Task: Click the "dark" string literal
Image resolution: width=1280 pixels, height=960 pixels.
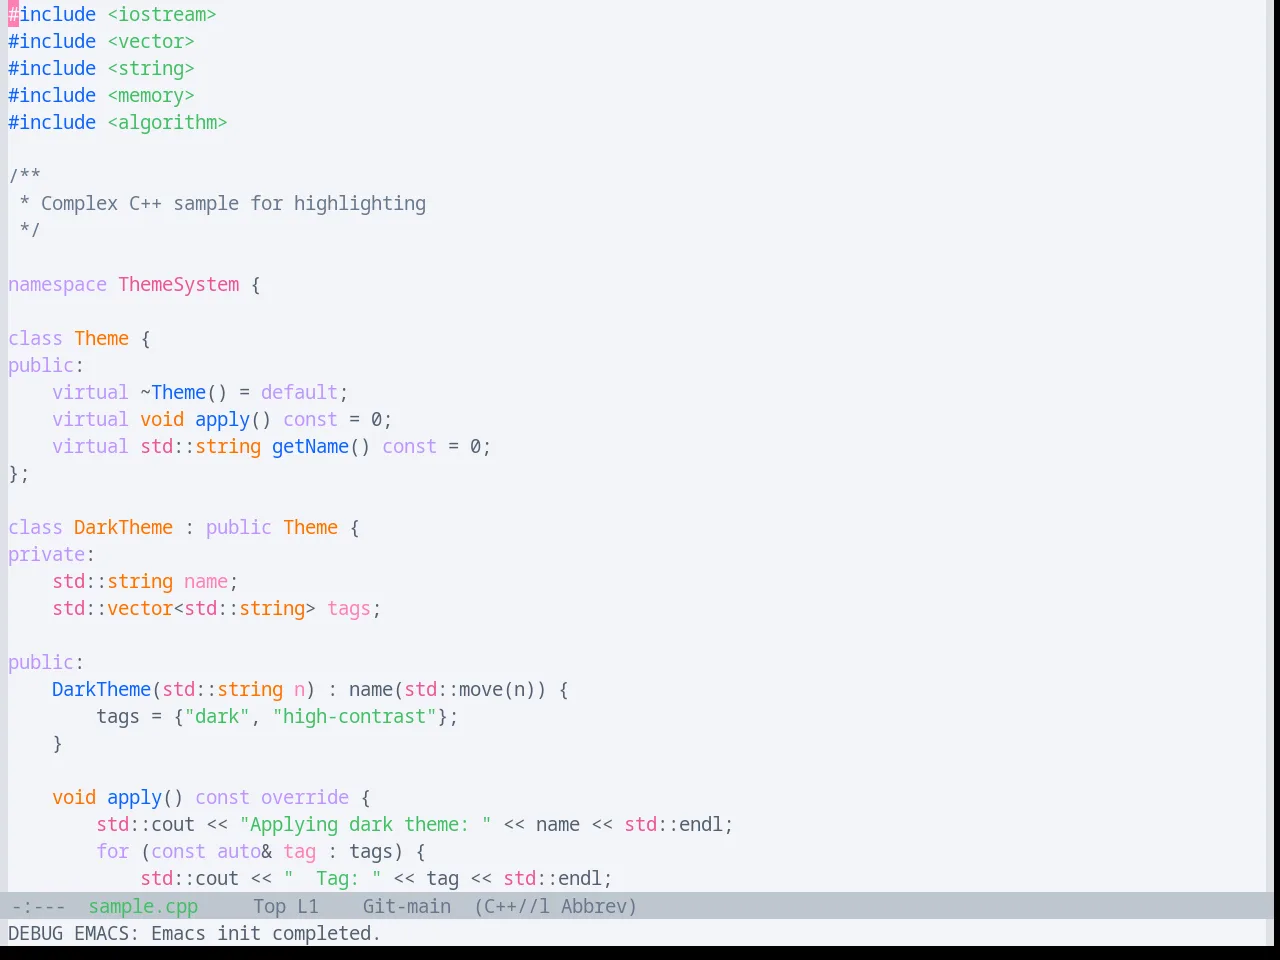Action: [217, 716]
